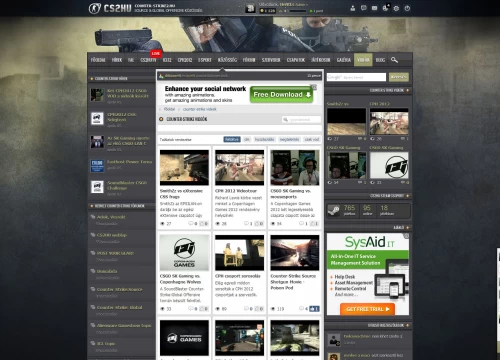This screenshot has height=360, width=500.
Task: Open the settings gear icon in header
Action: [x=396, y=8]
